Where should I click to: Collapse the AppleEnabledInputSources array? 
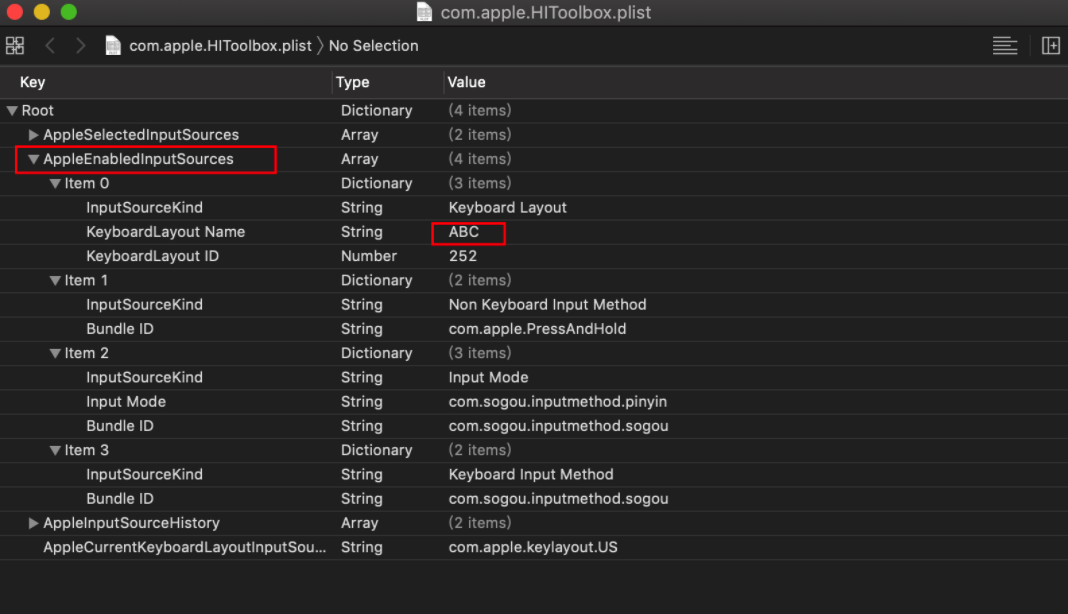pos(34,159)
